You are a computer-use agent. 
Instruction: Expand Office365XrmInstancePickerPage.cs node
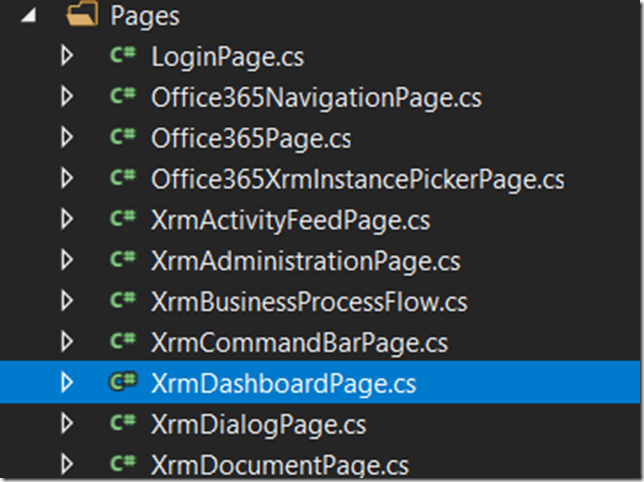click(x=67, y=178)
